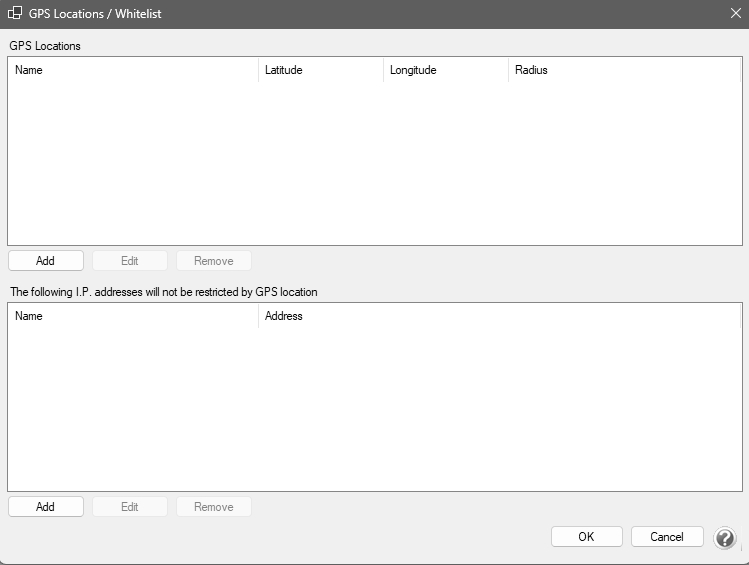This screenshot has width=749, height=565.
Task: Sort by the Latitude column header
Action: coord(320,70)
